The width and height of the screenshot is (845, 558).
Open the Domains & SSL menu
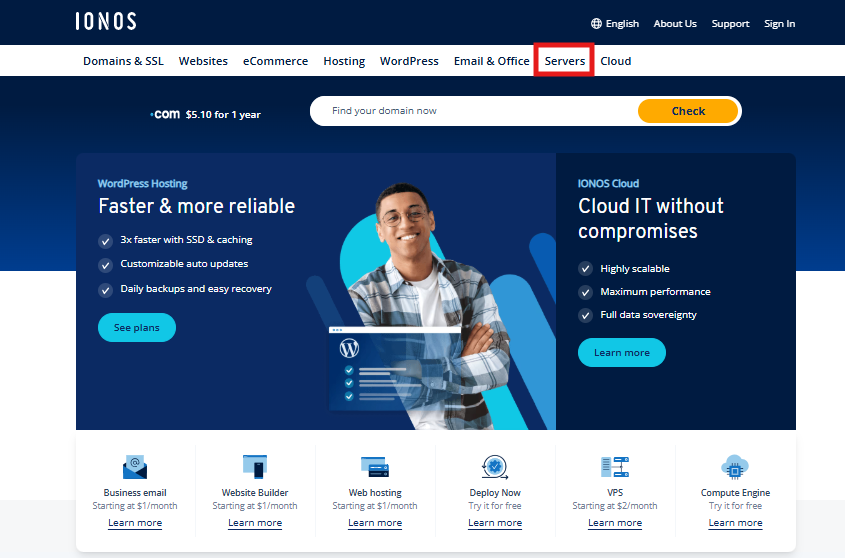tap(123, 61)
